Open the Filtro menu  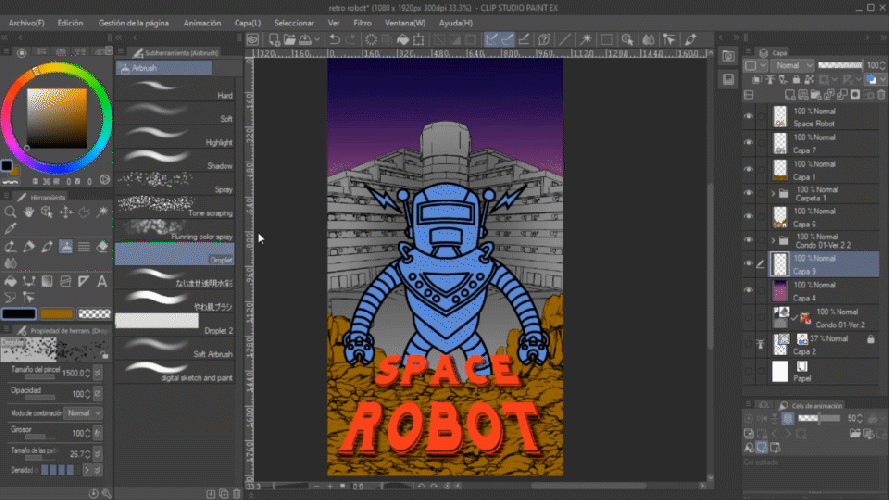pos(362,23)
